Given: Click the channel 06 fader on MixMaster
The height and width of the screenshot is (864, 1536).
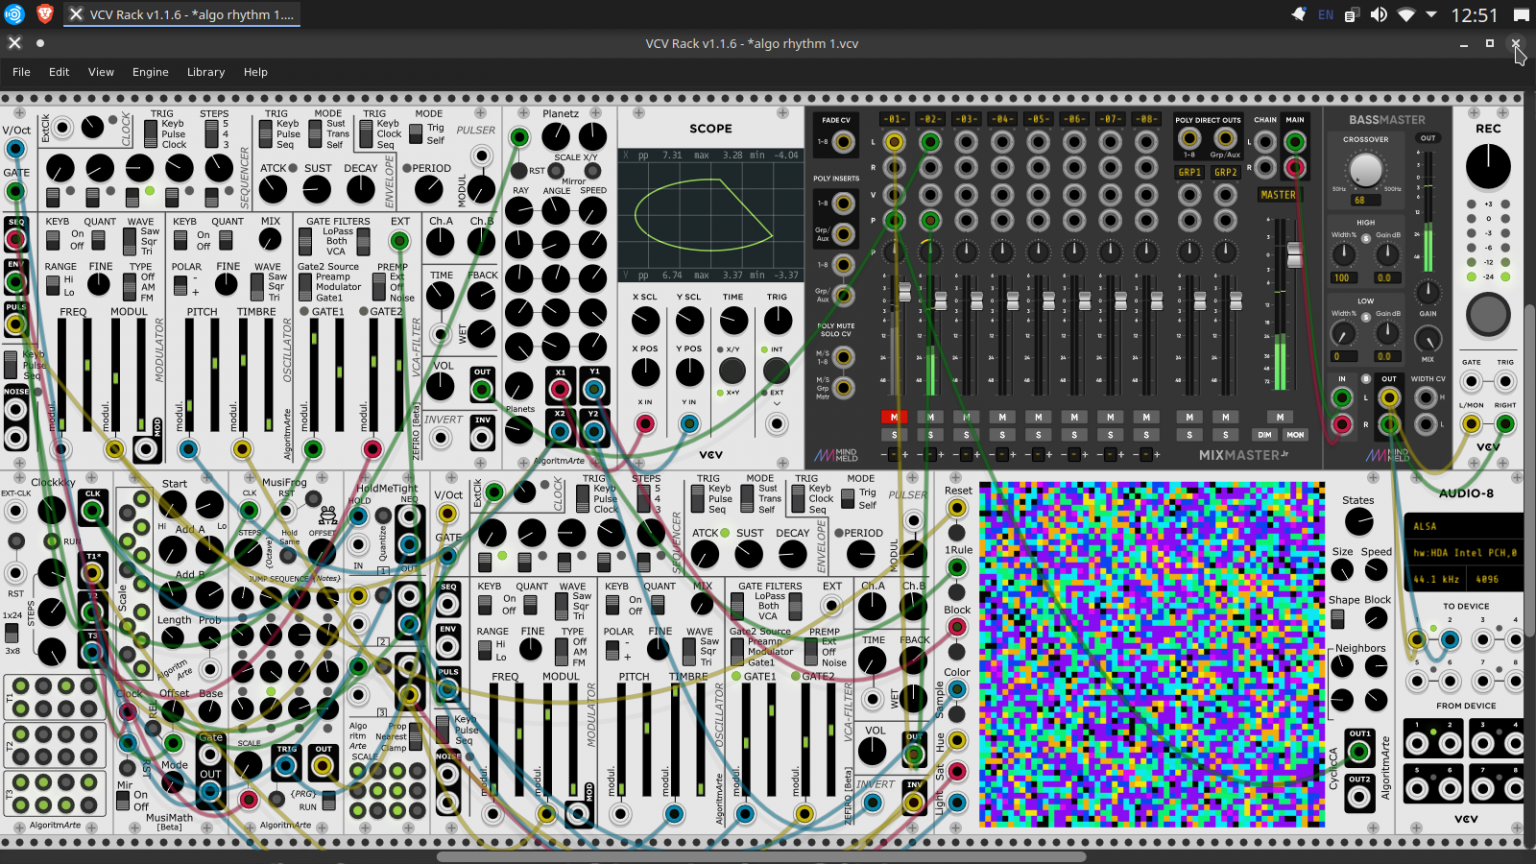Looking at the screenshot, I should coord(1084,300).
